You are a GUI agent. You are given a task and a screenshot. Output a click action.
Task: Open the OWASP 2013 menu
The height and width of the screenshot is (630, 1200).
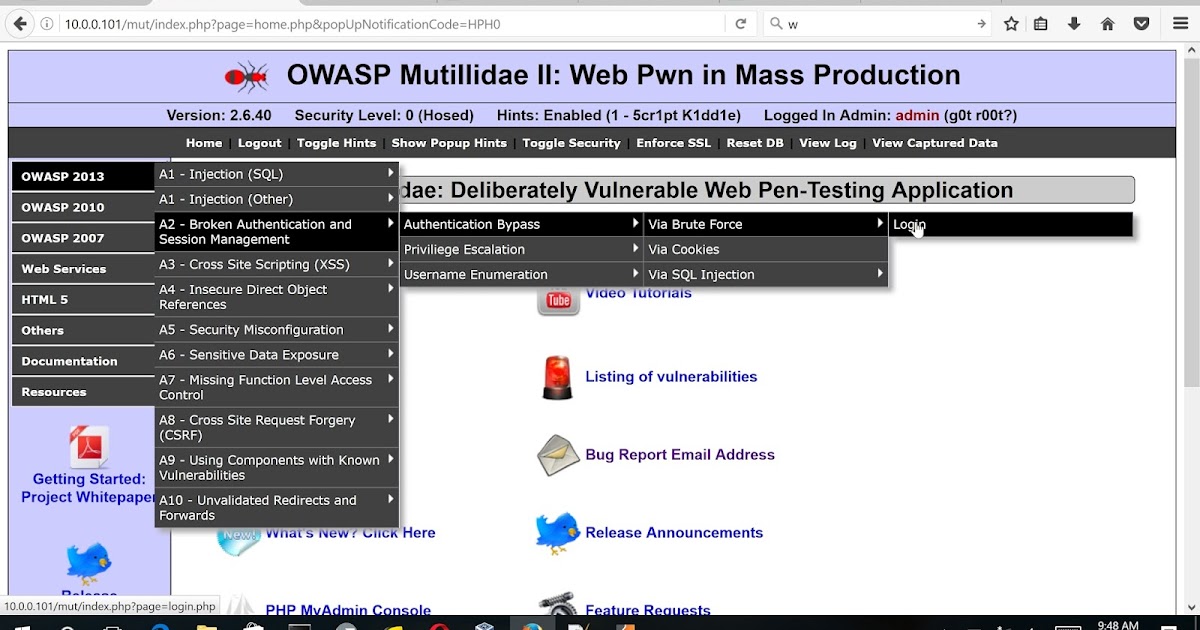[83, 177]
